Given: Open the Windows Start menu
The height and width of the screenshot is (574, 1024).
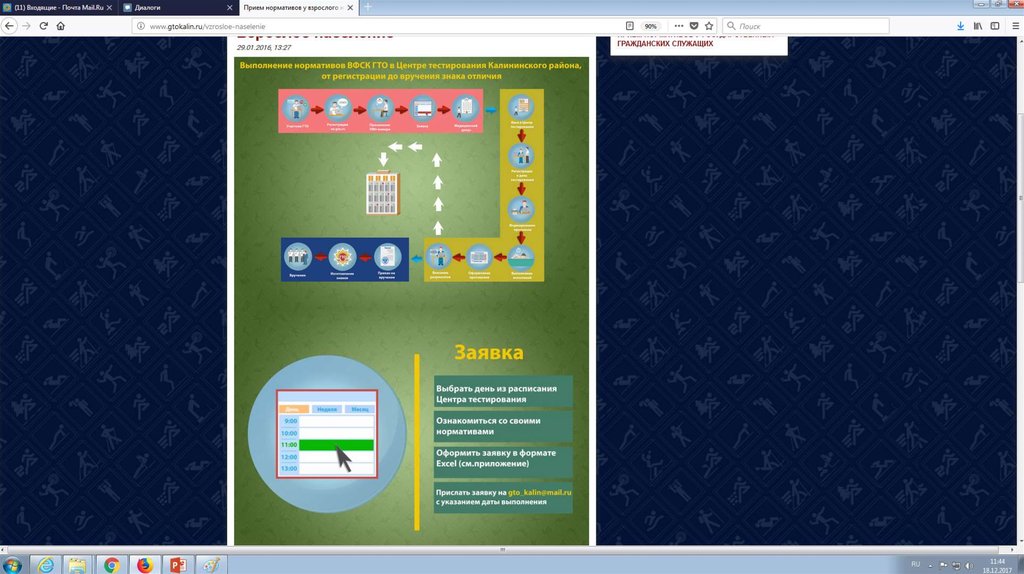Looking at the screenshot, I should point(12,565).
